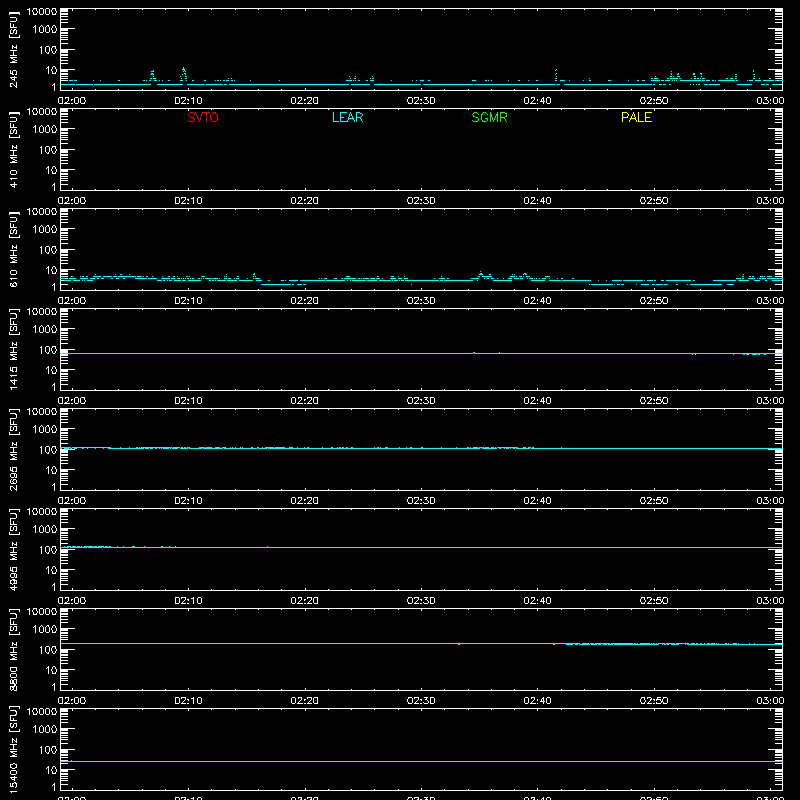Select the 245 MHz [SFU] axis title
This screenshot has width=800, height=800.
click(13, 49)
